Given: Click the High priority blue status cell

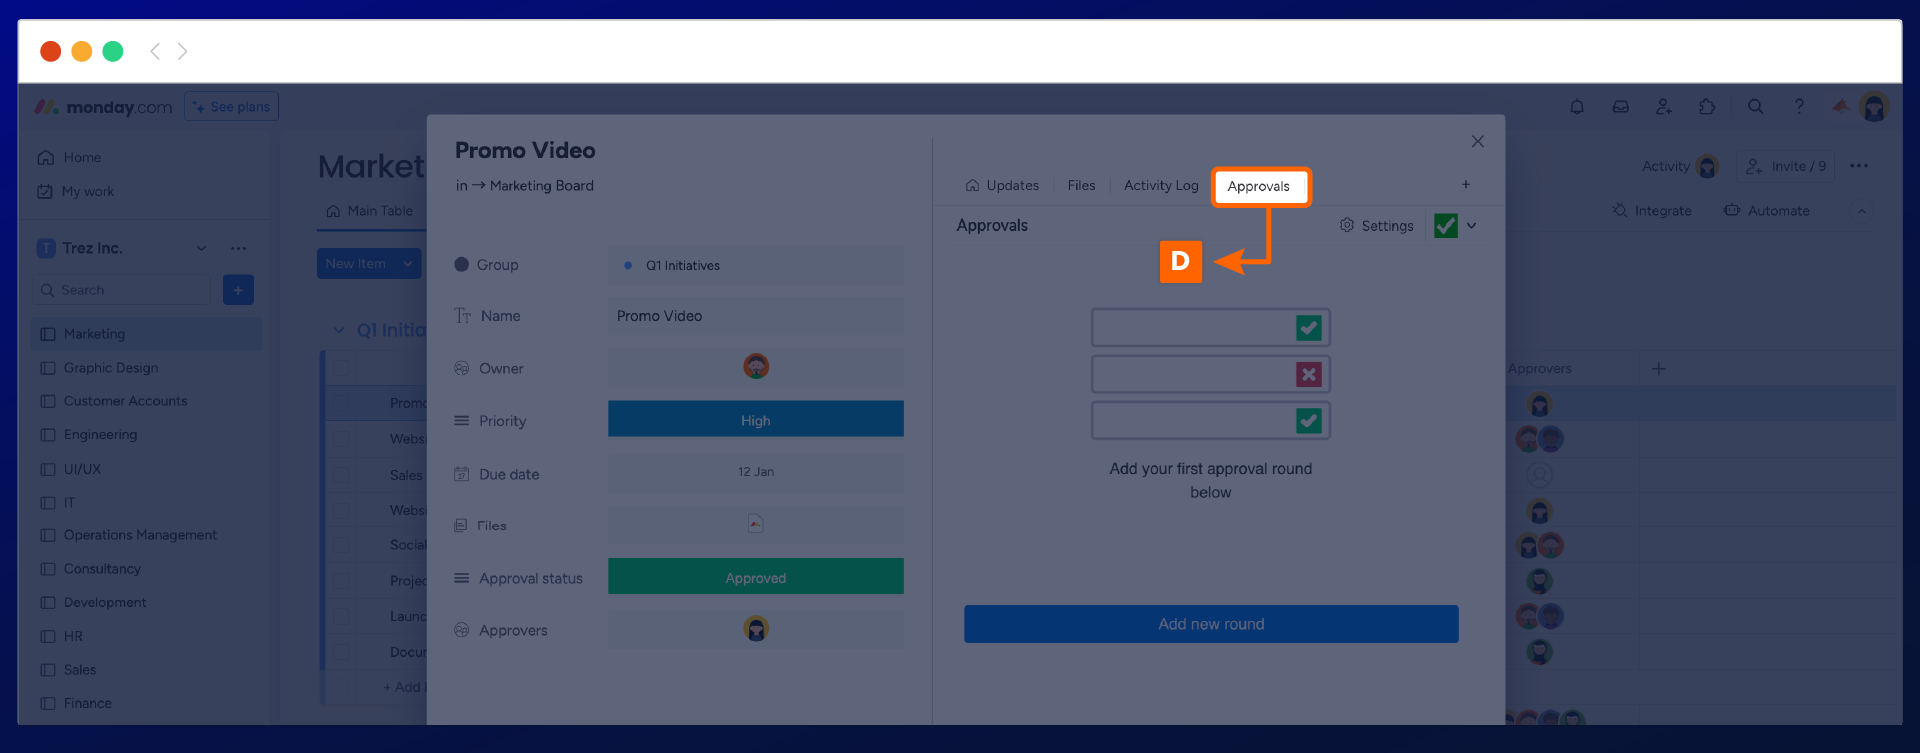Looking at the screenshot, I should tap(755, 420).
